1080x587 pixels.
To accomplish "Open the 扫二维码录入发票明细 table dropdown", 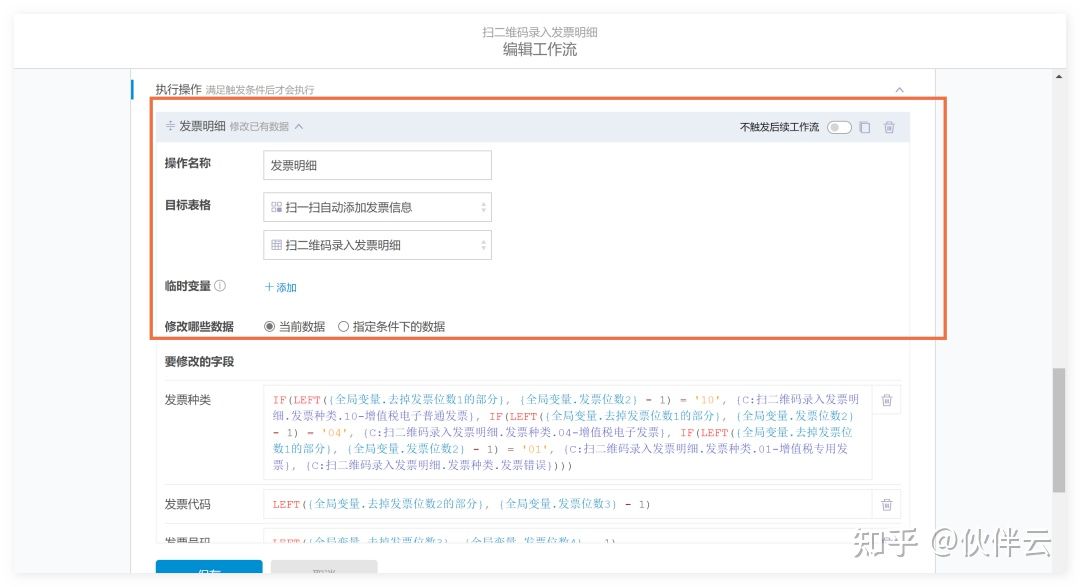I will tap(378, 245).
